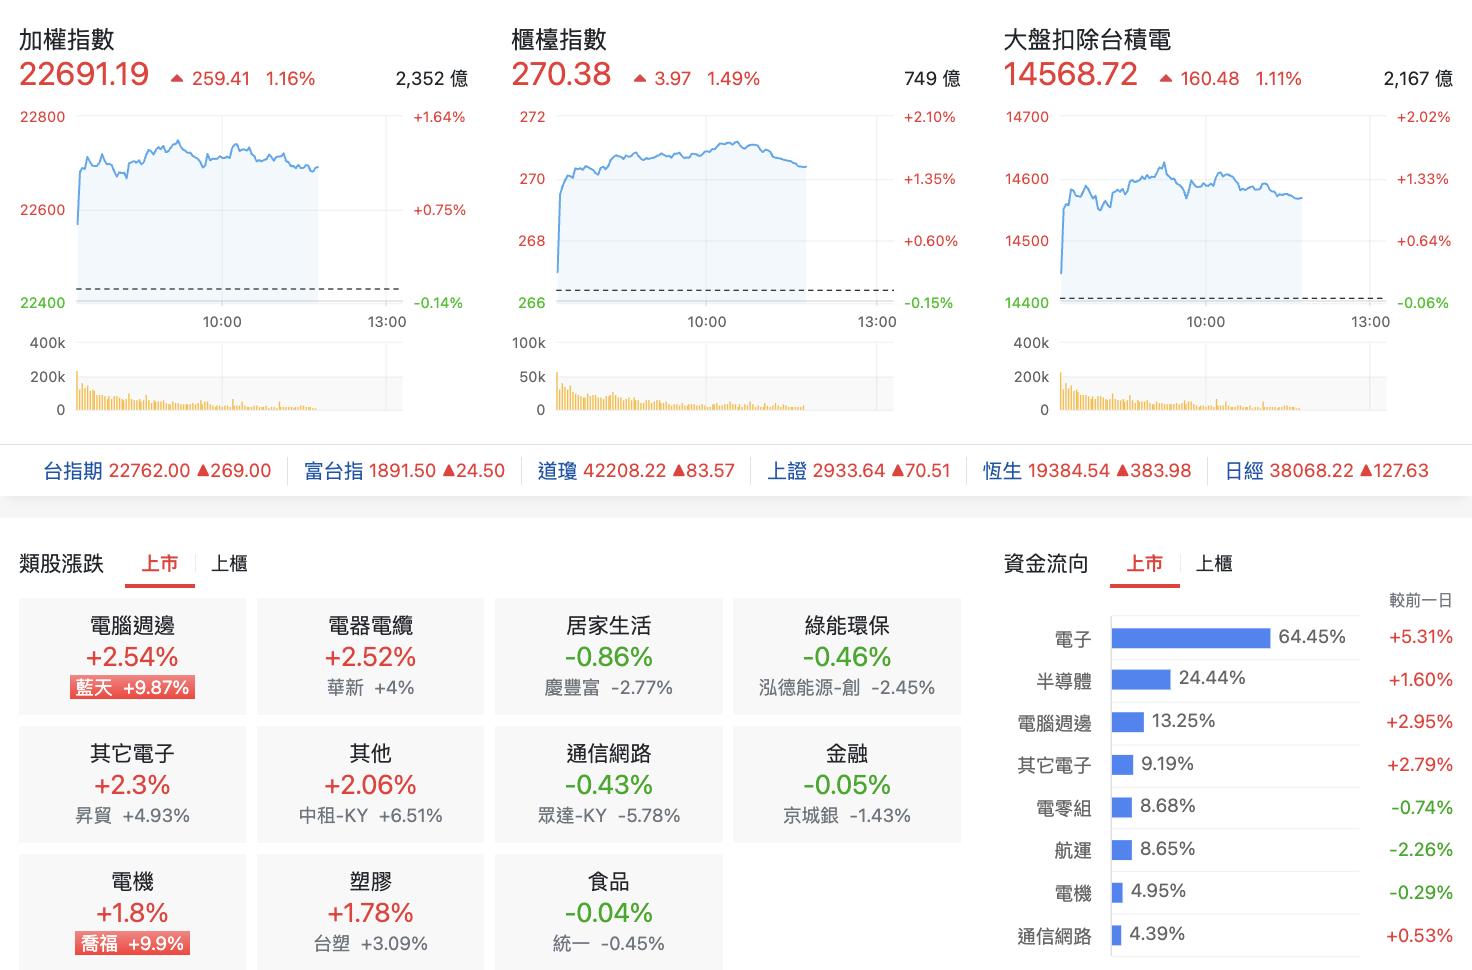Click the 慶豐富 -2.77% stock label

[x=608, y=688]
